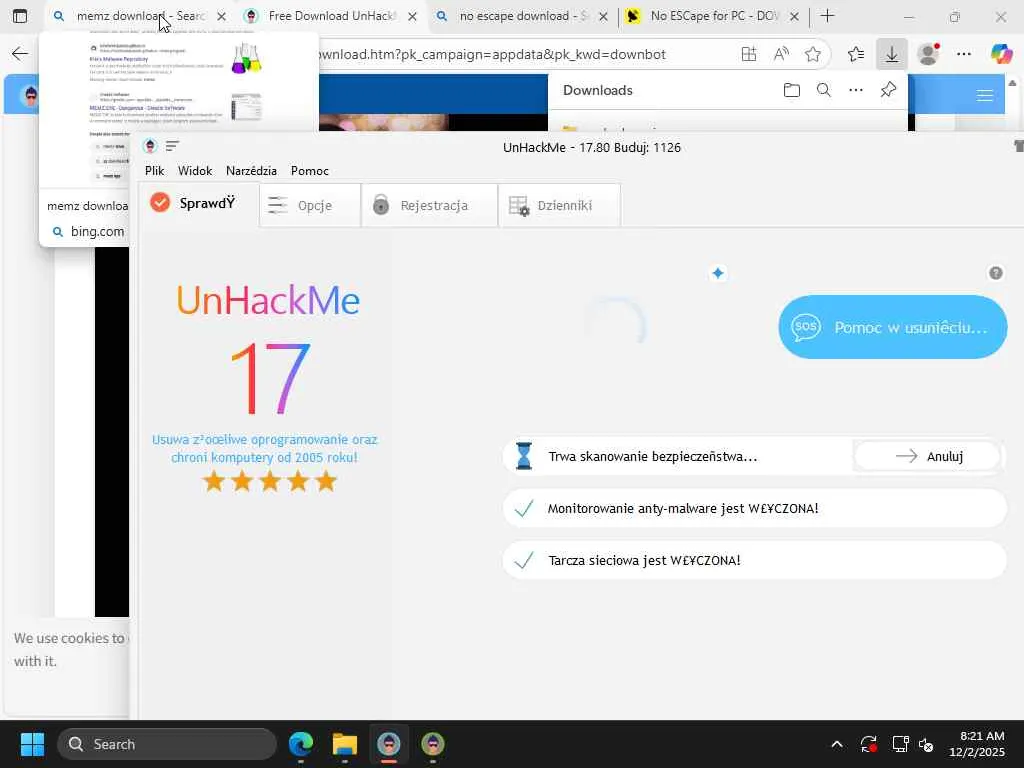The width and height of the screenshot is (1024, 768).
Task: Click the Tarcza sieciowa status row
Action: (755, 560)
